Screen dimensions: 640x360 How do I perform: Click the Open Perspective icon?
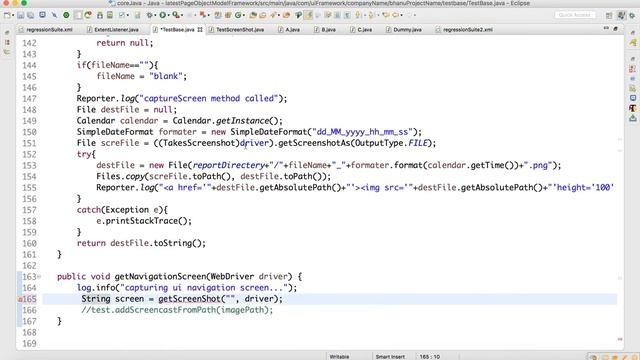point(609,16)
